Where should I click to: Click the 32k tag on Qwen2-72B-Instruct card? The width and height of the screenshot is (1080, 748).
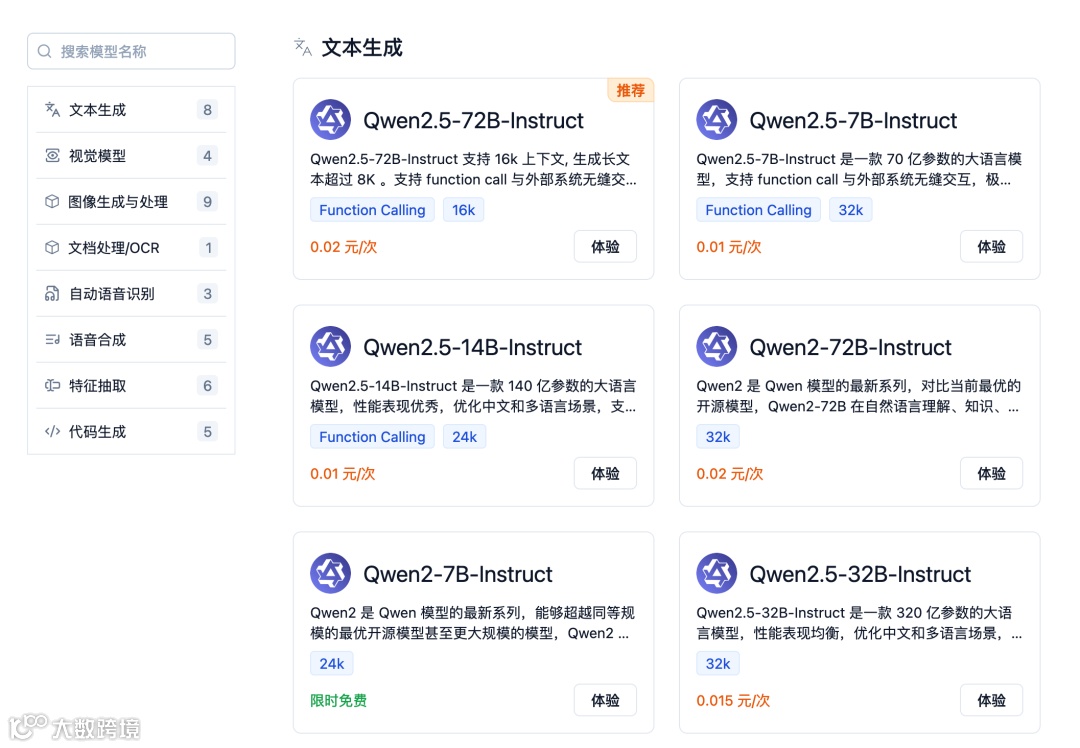coord(718,437)
